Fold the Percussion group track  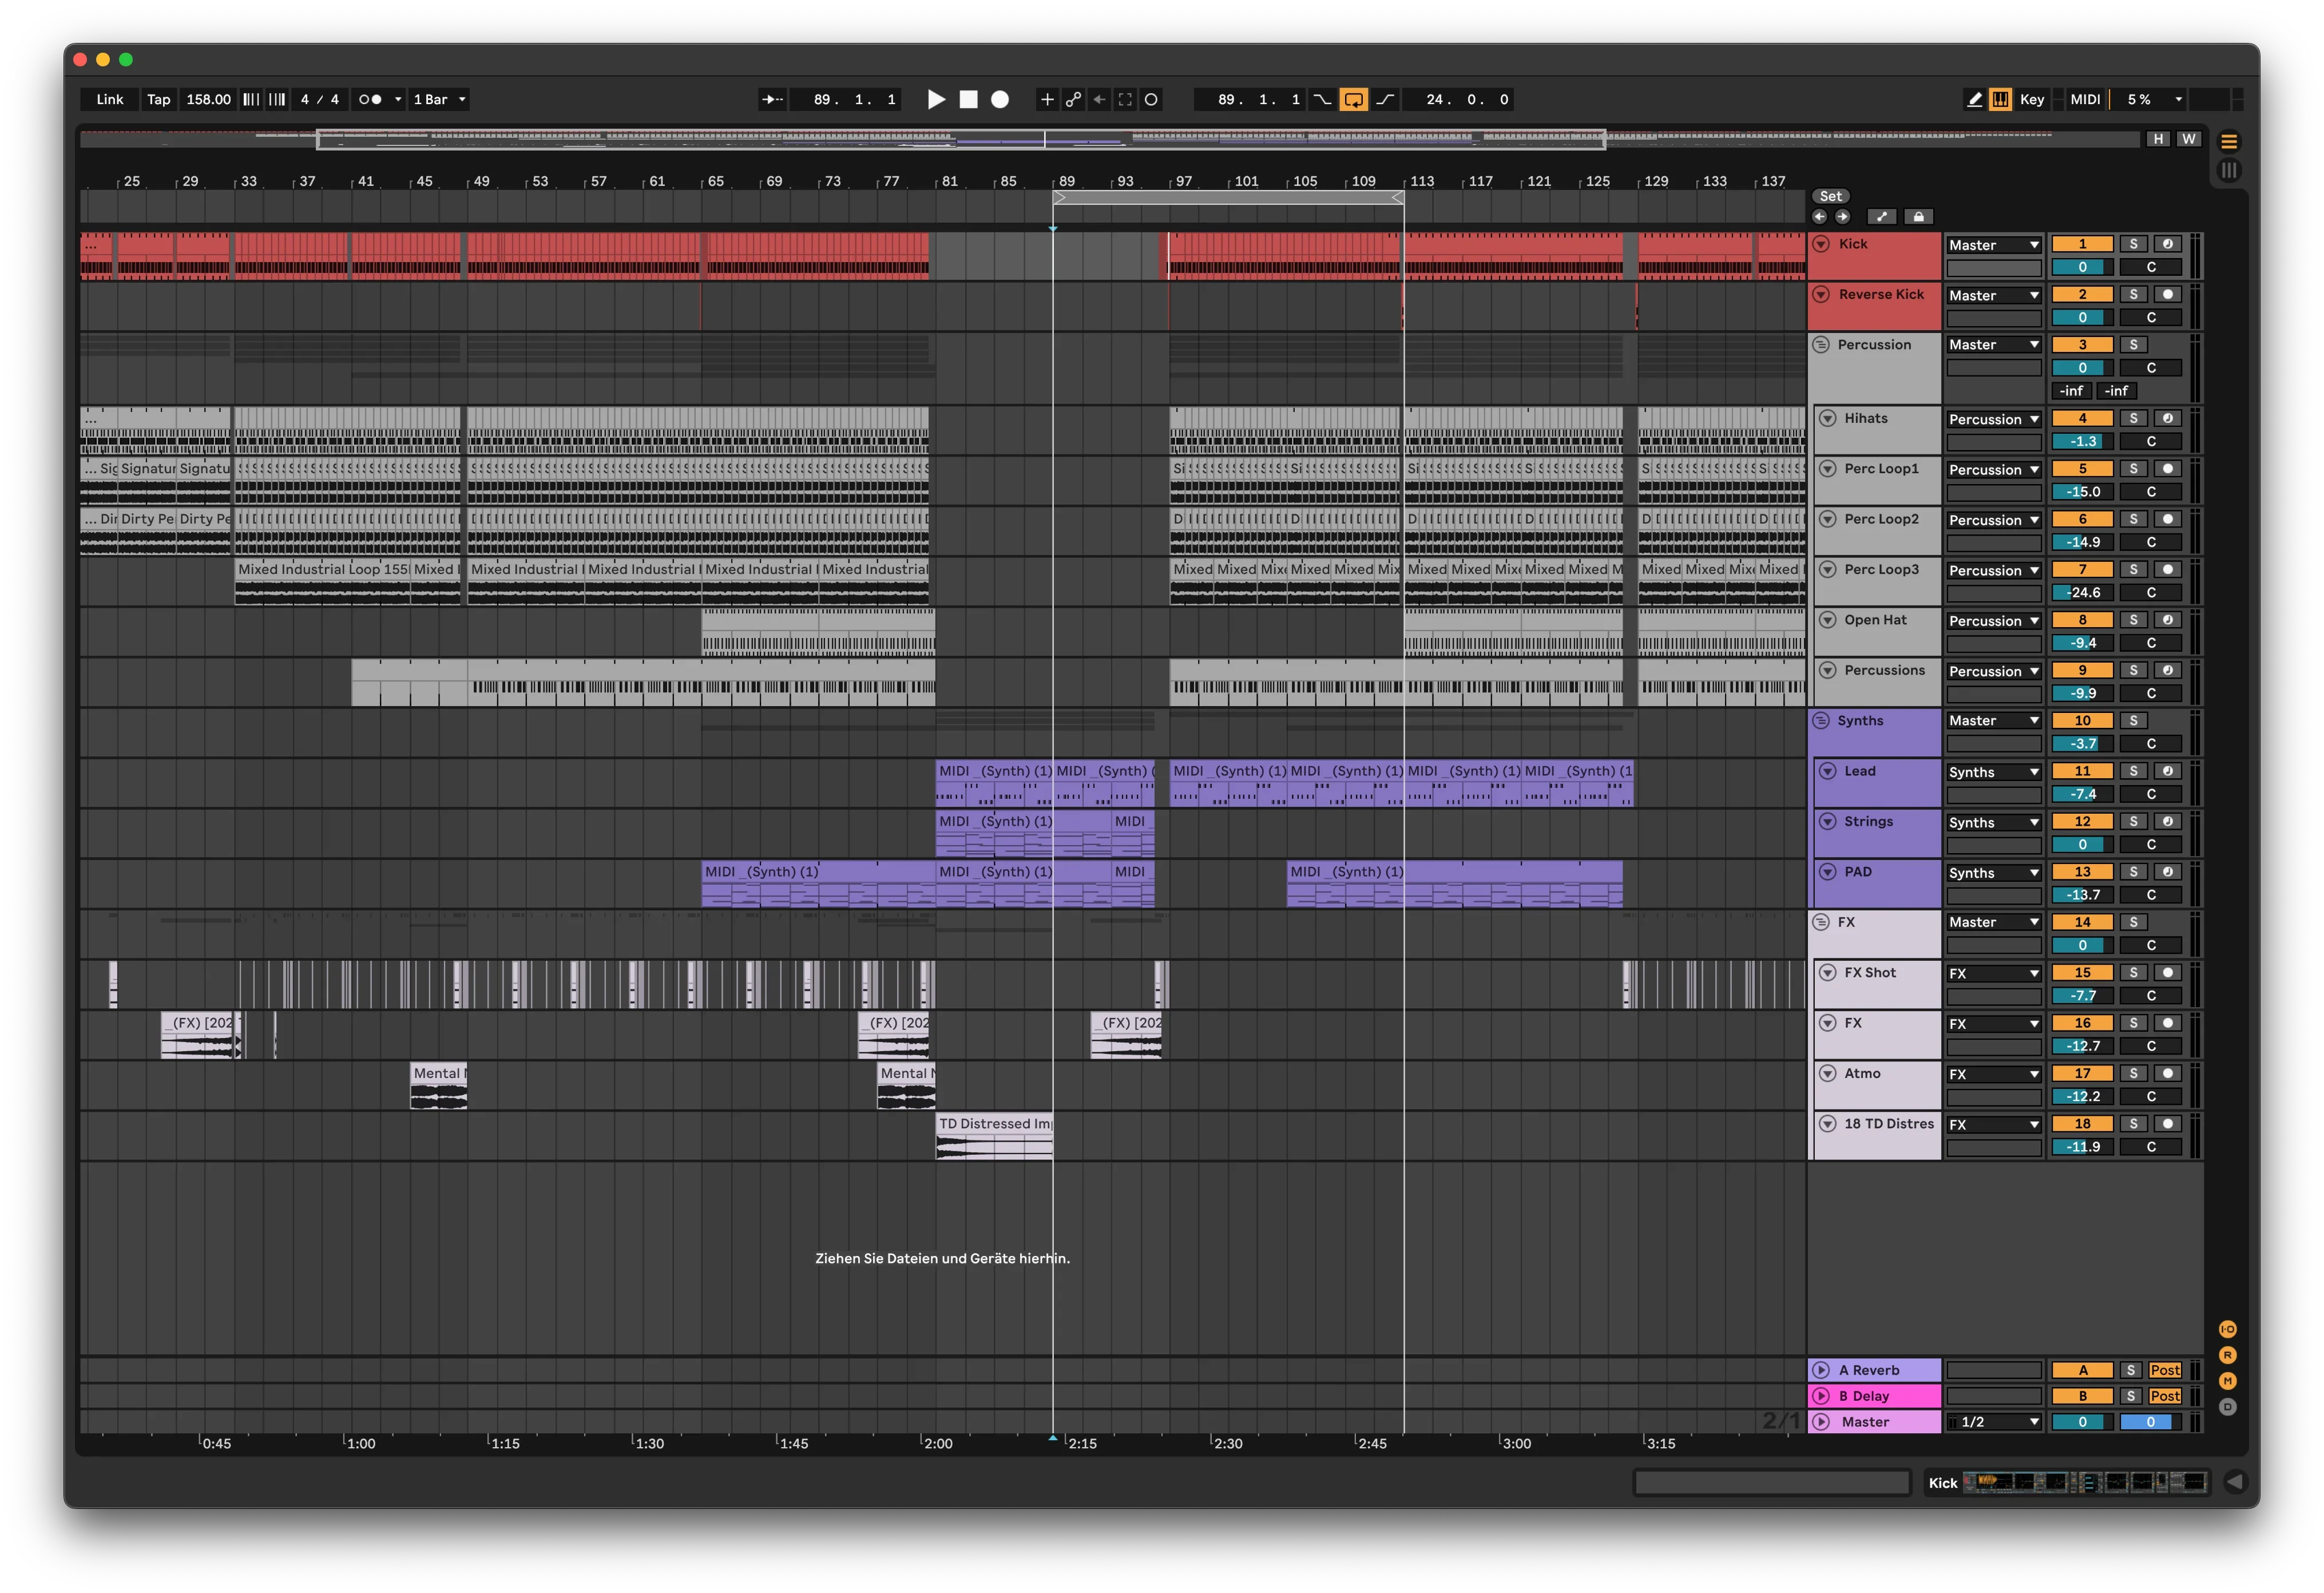[x=1821, y=345]
